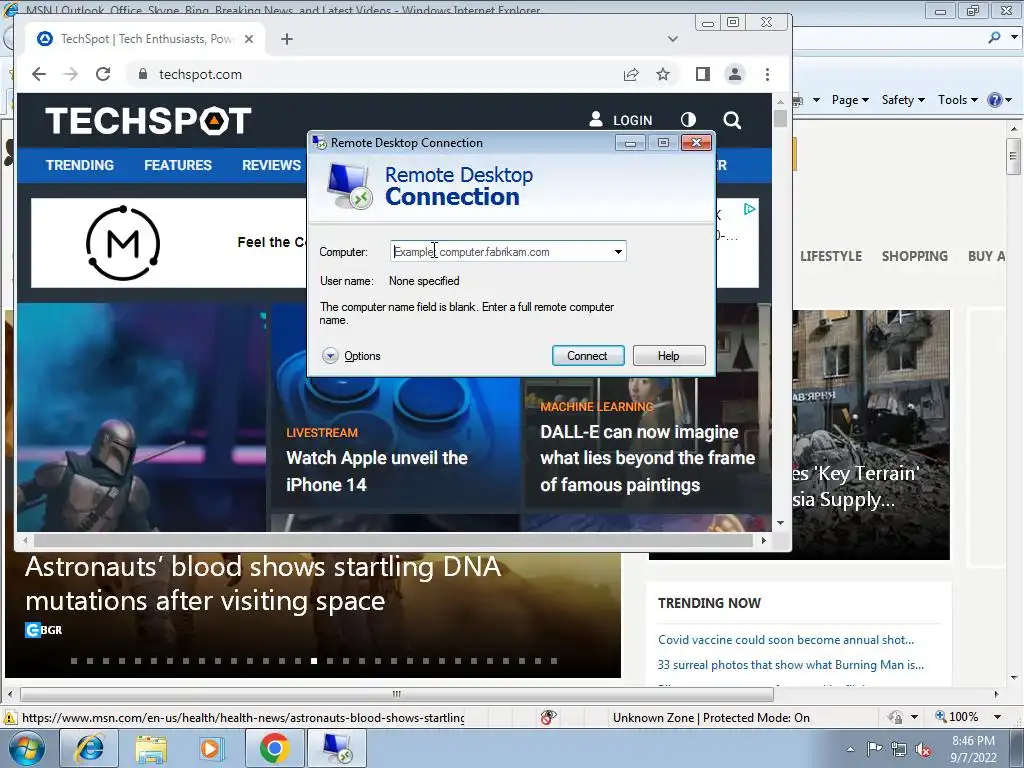1024x768 pixels.
Task: Click the IE privacy report status icon
Action: (549, 717)
